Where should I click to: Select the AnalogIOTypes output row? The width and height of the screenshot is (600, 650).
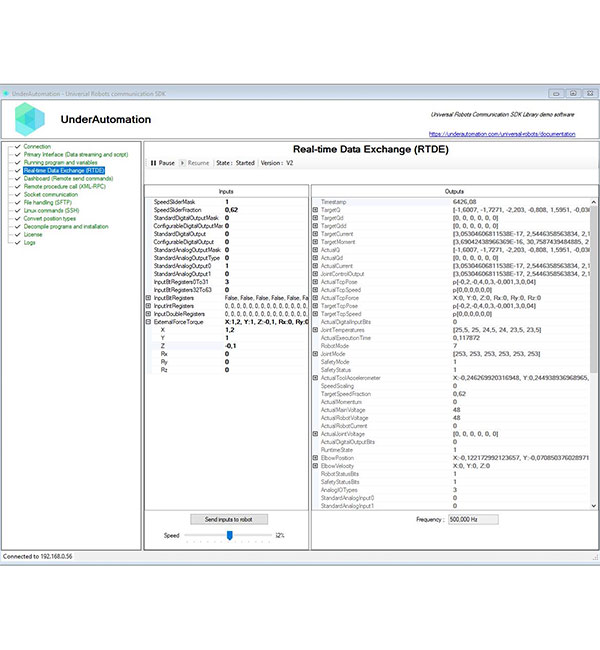click(x=451, y=490)
